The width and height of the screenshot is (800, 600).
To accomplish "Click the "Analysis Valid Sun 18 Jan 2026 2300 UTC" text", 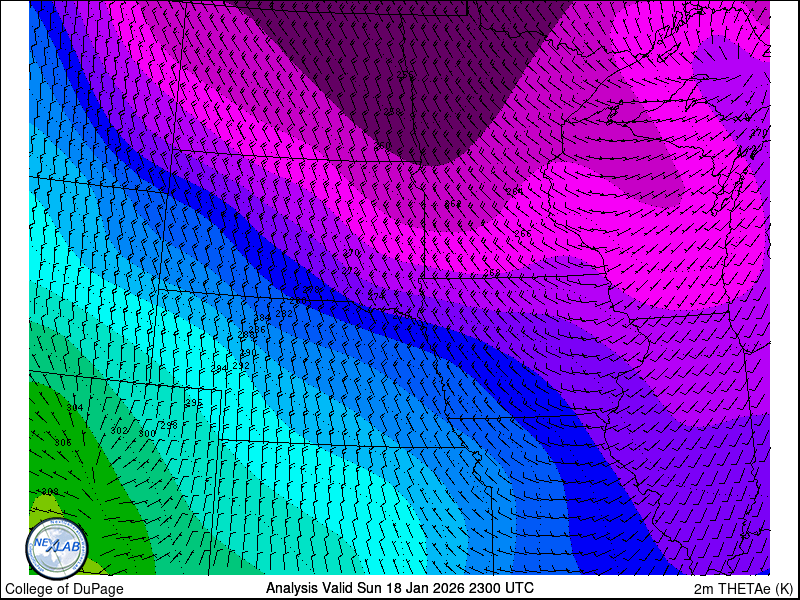I will tap(399, 587).
